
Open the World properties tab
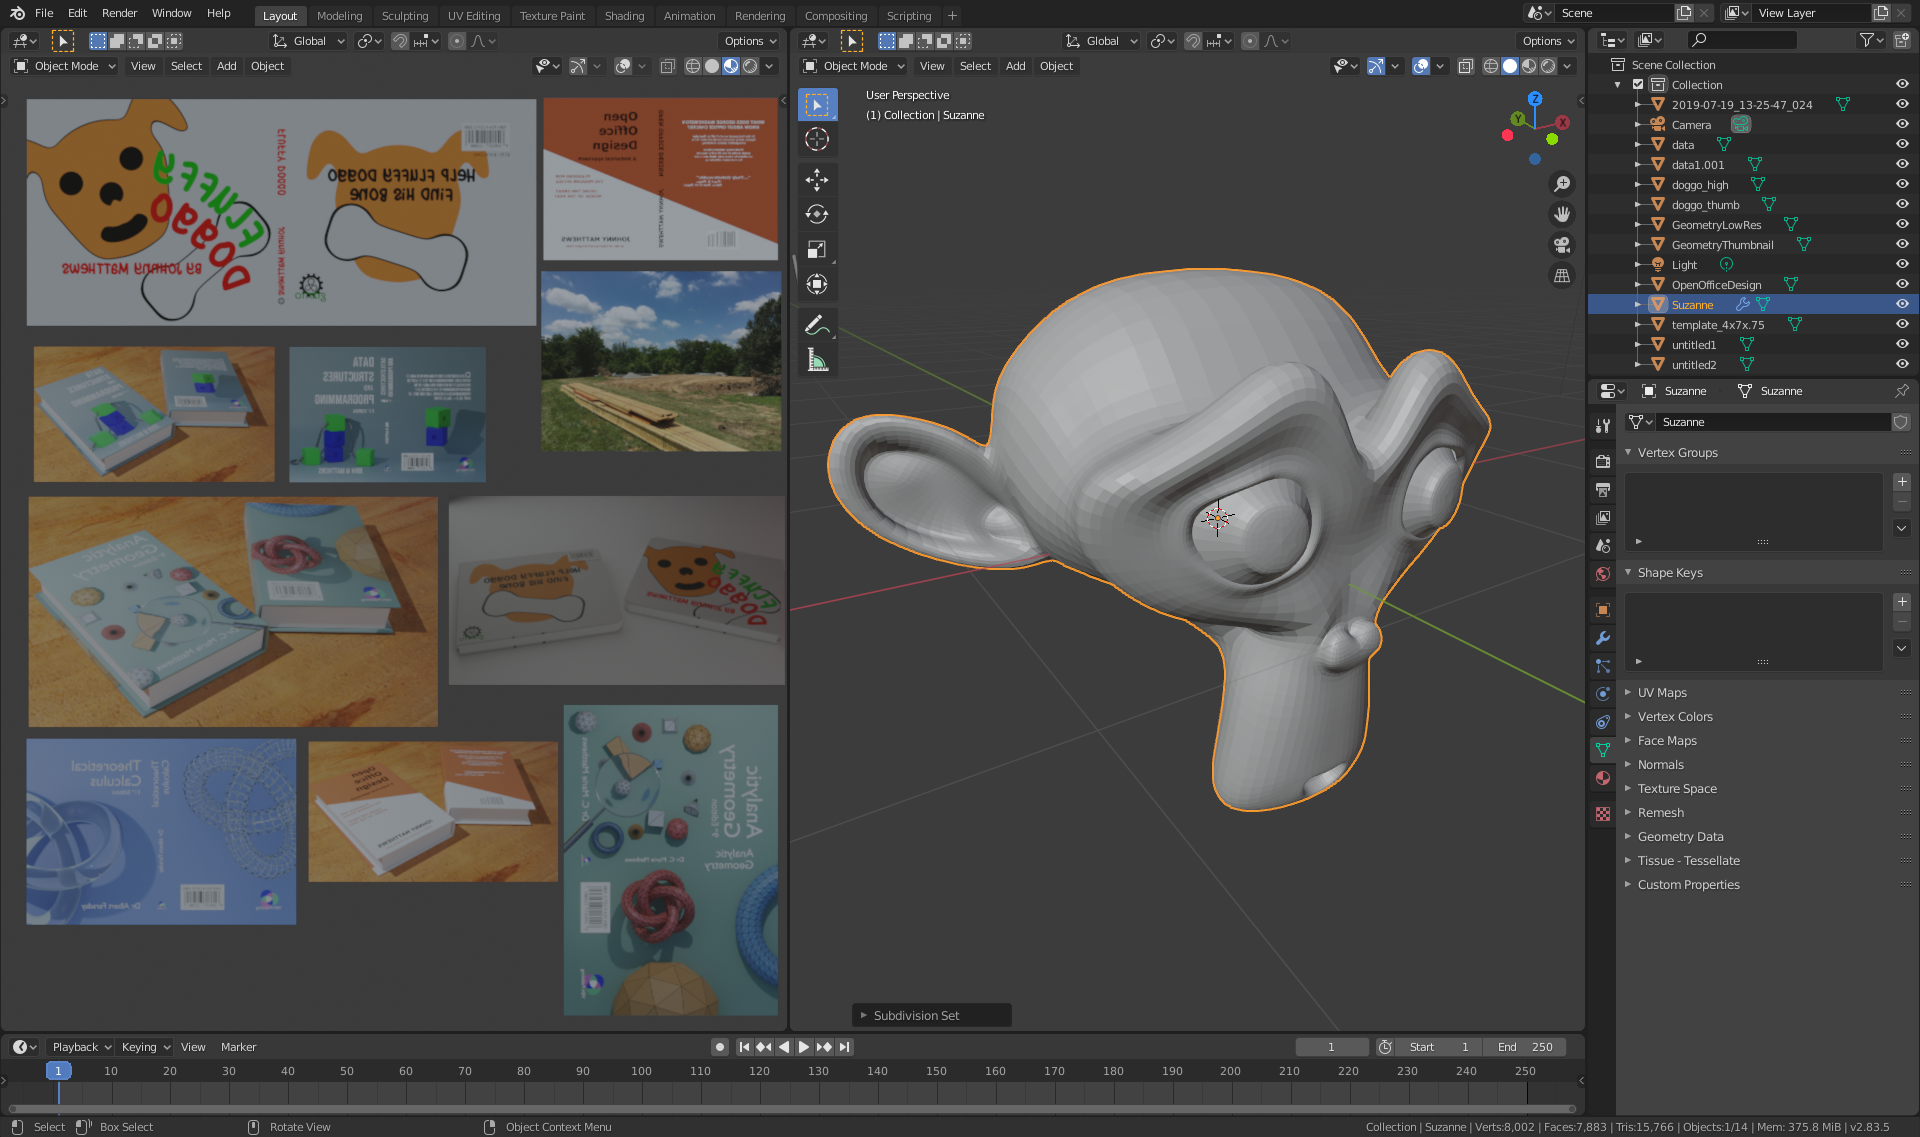[1603, 574]
